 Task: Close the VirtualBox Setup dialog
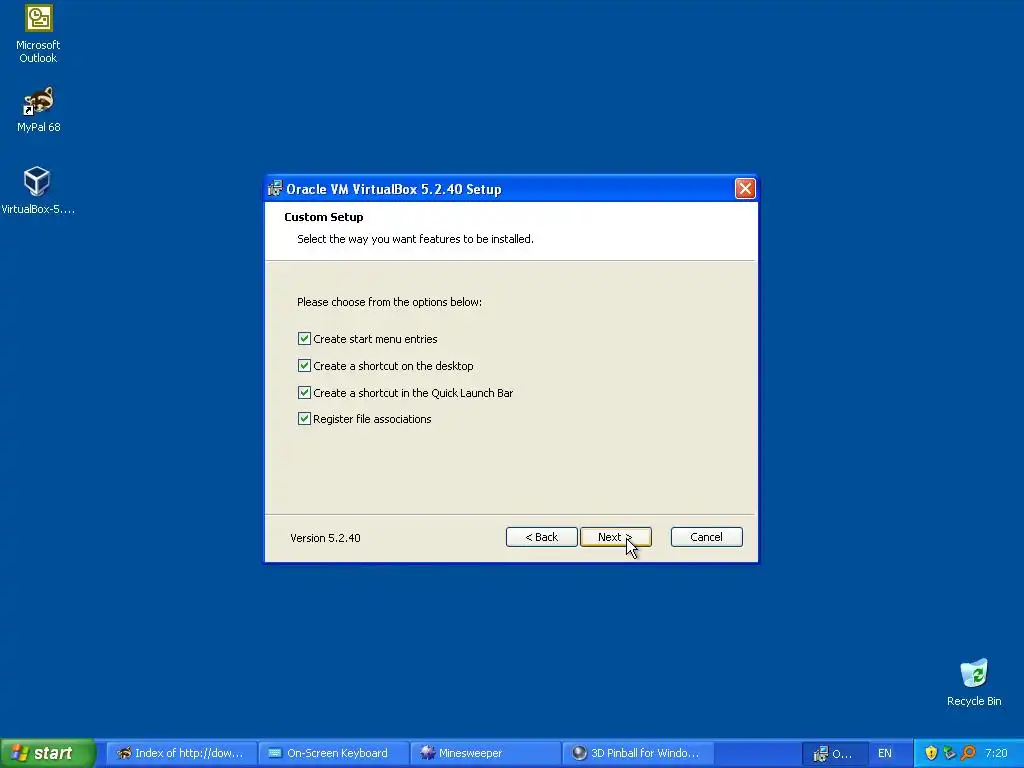(x=745, y=189)
